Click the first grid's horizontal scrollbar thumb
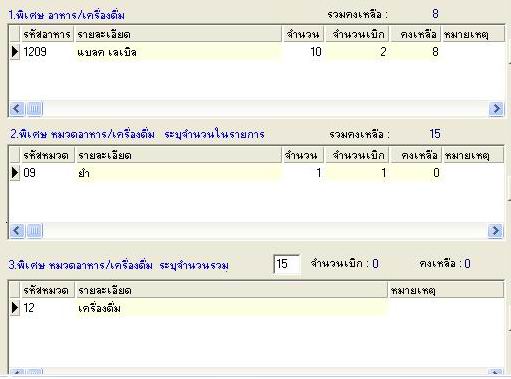 (34, 109)
